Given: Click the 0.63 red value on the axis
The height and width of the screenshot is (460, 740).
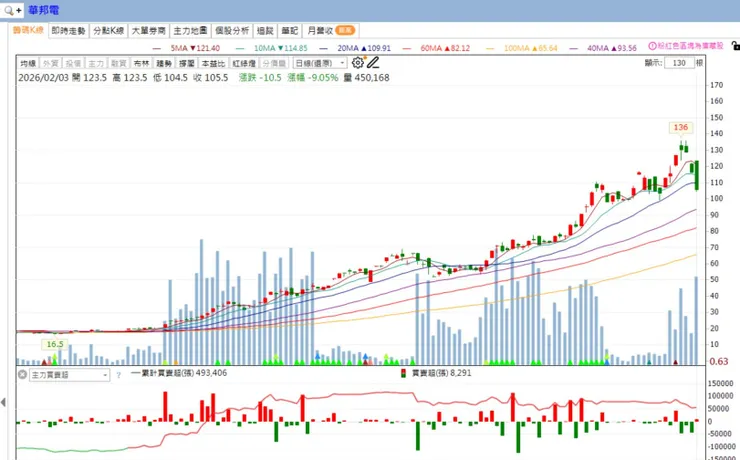Looking at the screenshot, I should (719, 361).
